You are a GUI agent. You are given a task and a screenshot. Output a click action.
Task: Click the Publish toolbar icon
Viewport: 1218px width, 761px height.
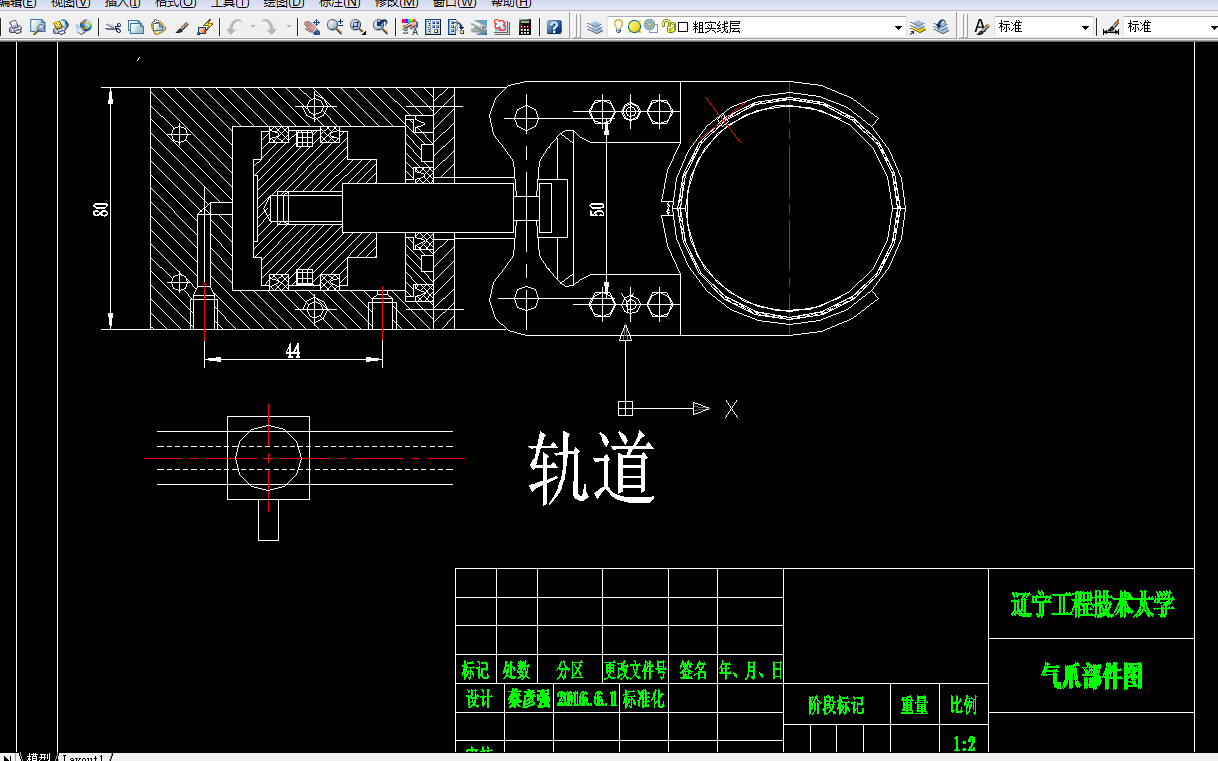(x=61, y=27)
